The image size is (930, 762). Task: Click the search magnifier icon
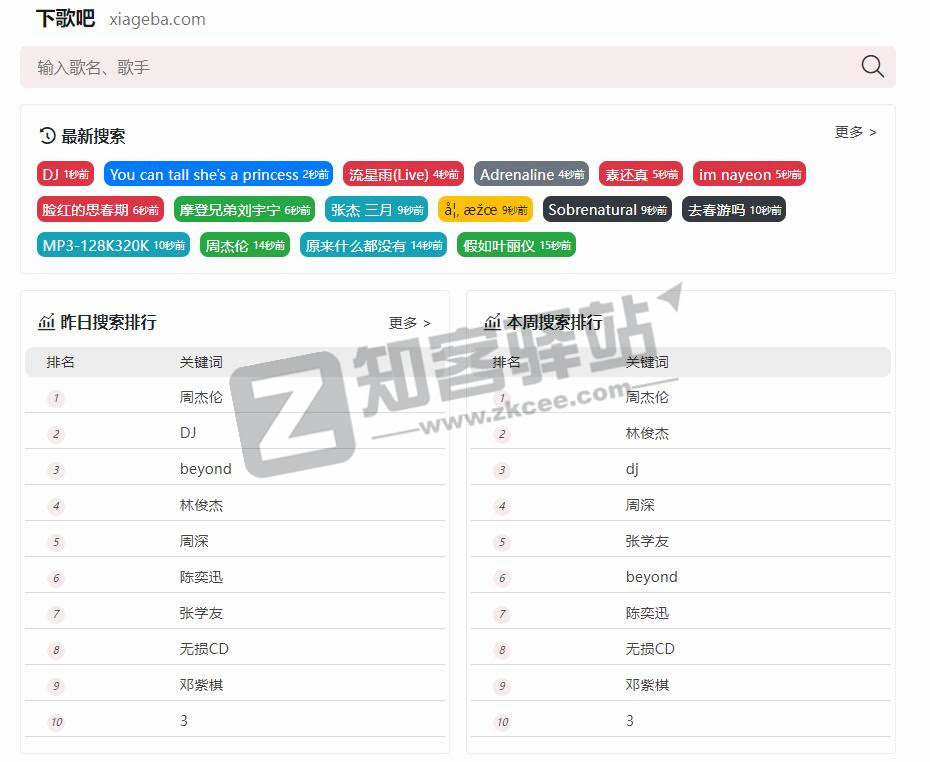(x=871, y=66)
